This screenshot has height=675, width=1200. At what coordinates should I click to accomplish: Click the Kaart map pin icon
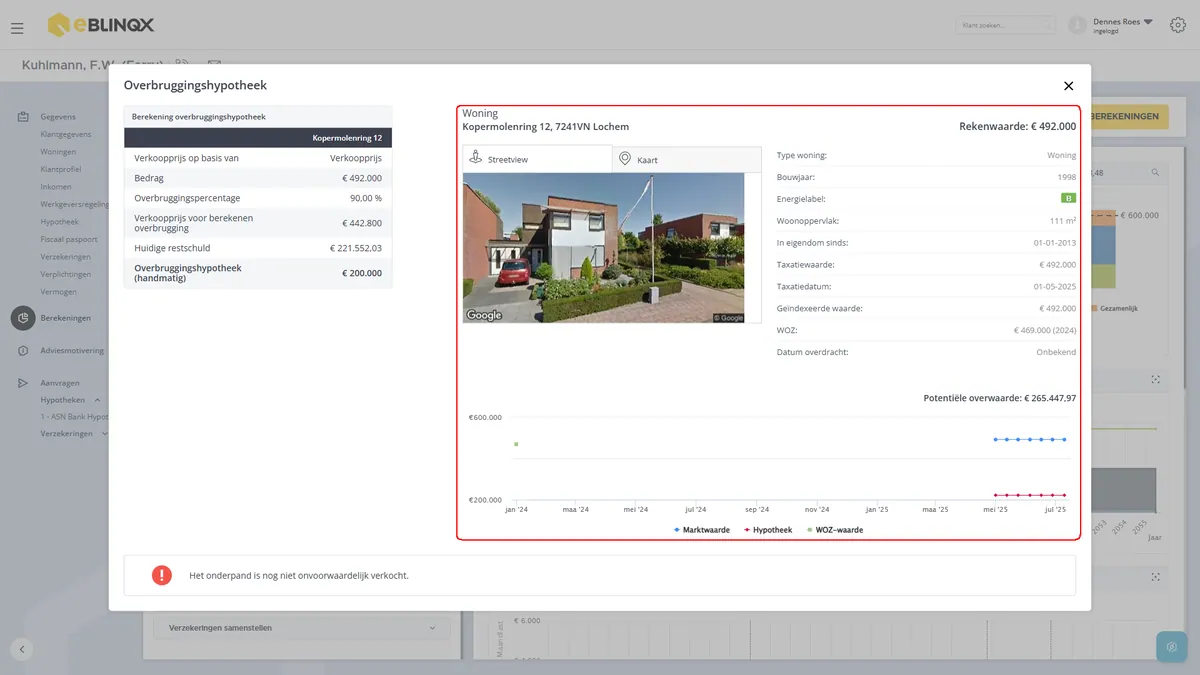[625, 159]
